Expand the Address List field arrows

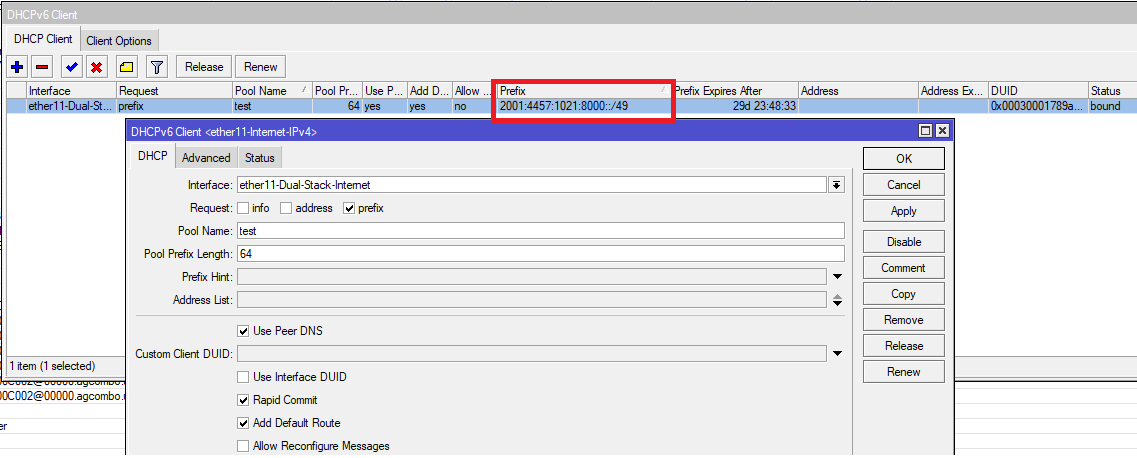(838, 299)
